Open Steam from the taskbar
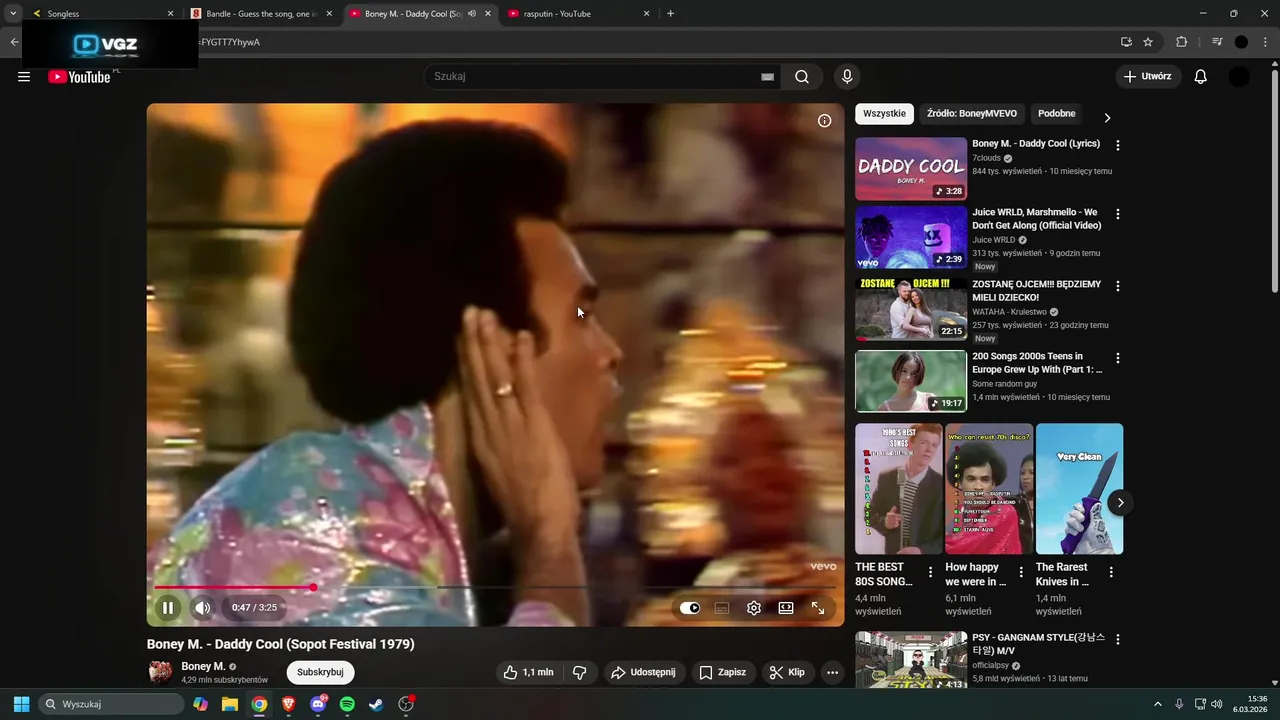The width and height of the screenshot is (1280, 720). click(376, 704)
